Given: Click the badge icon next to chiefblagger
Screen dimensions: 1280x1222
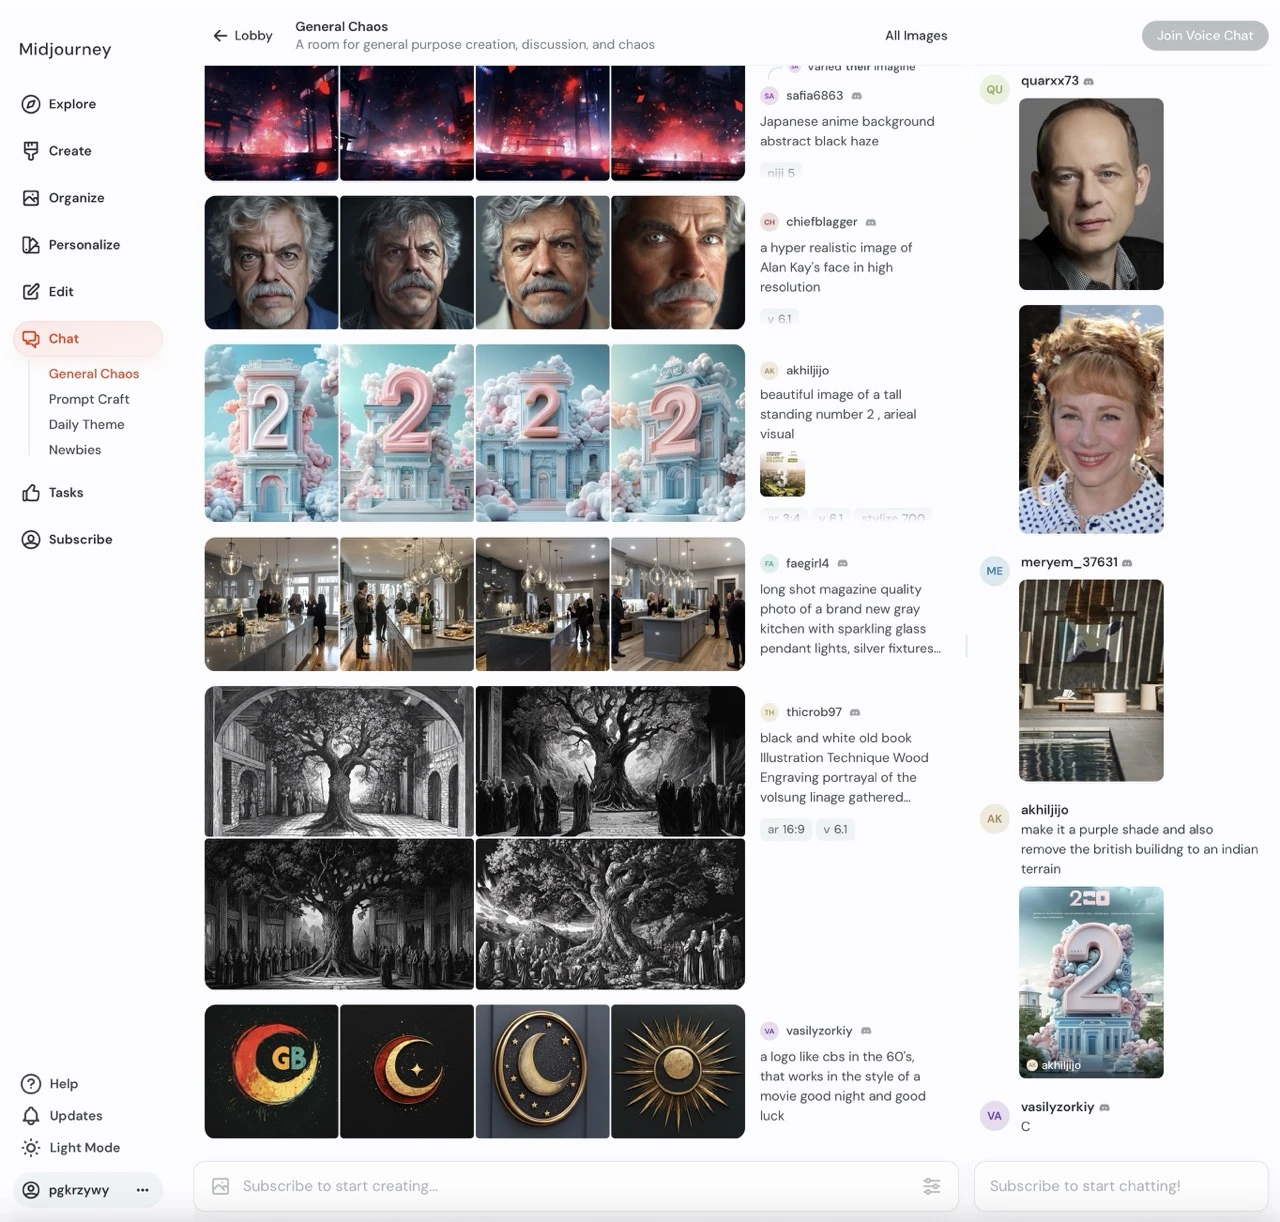Looking at the screenshot, I should (871, 222).
